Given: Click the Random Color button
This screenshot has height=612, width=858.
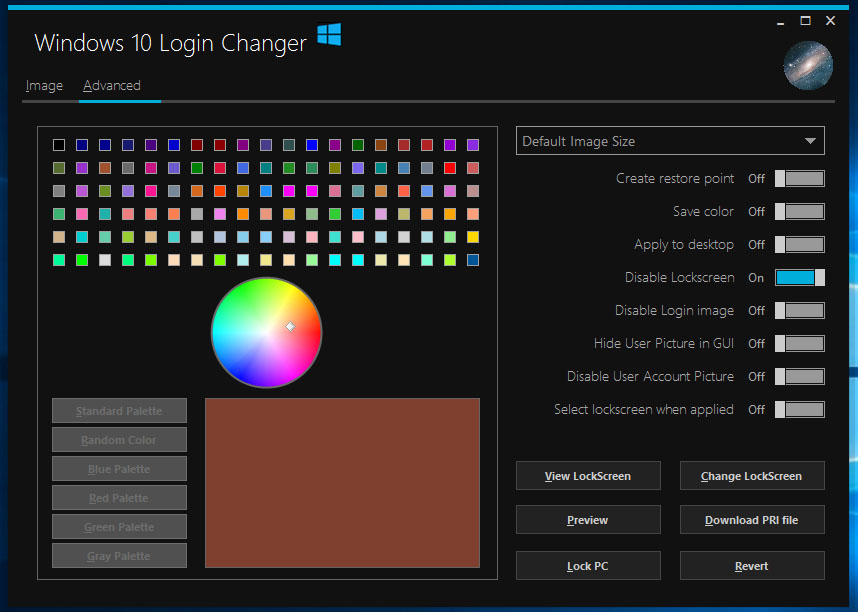Looking at the screenshot, I should pos(119,440).
